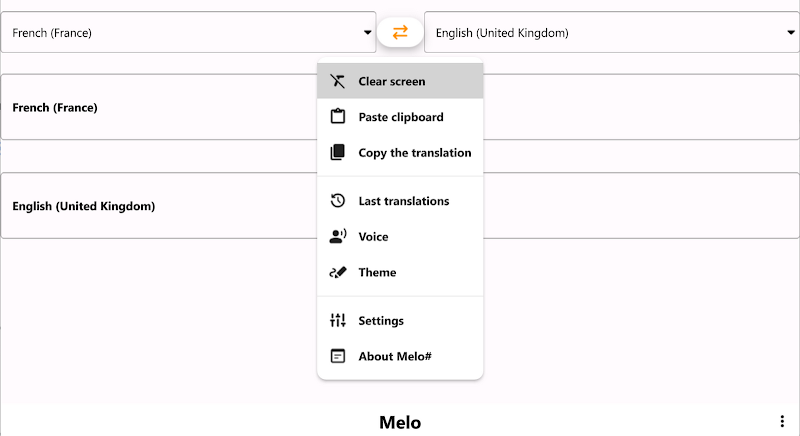The width and height of the screenshot is (800, 436).
Task: Click the orange swap languages icon
Action: pos(400,32)
